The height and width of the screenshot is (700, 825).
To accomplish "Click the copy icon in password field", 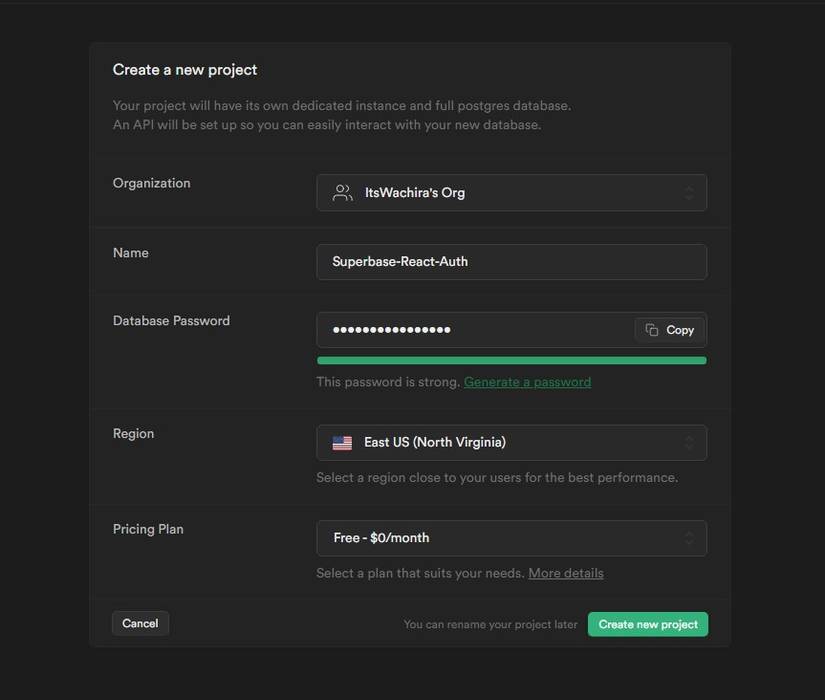I will (652, 330).
